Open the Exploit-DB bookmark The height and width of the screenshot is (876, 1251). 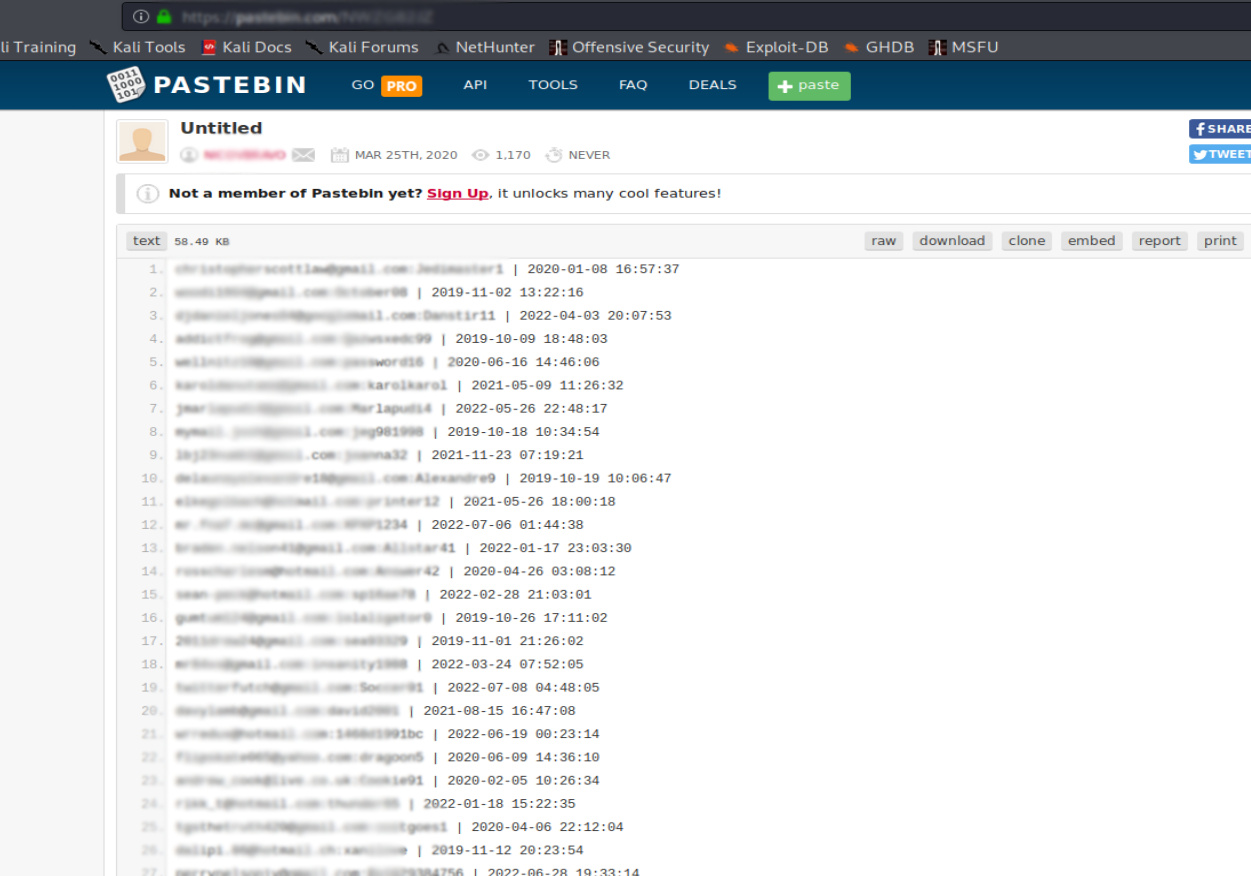[x=776, y=47]
